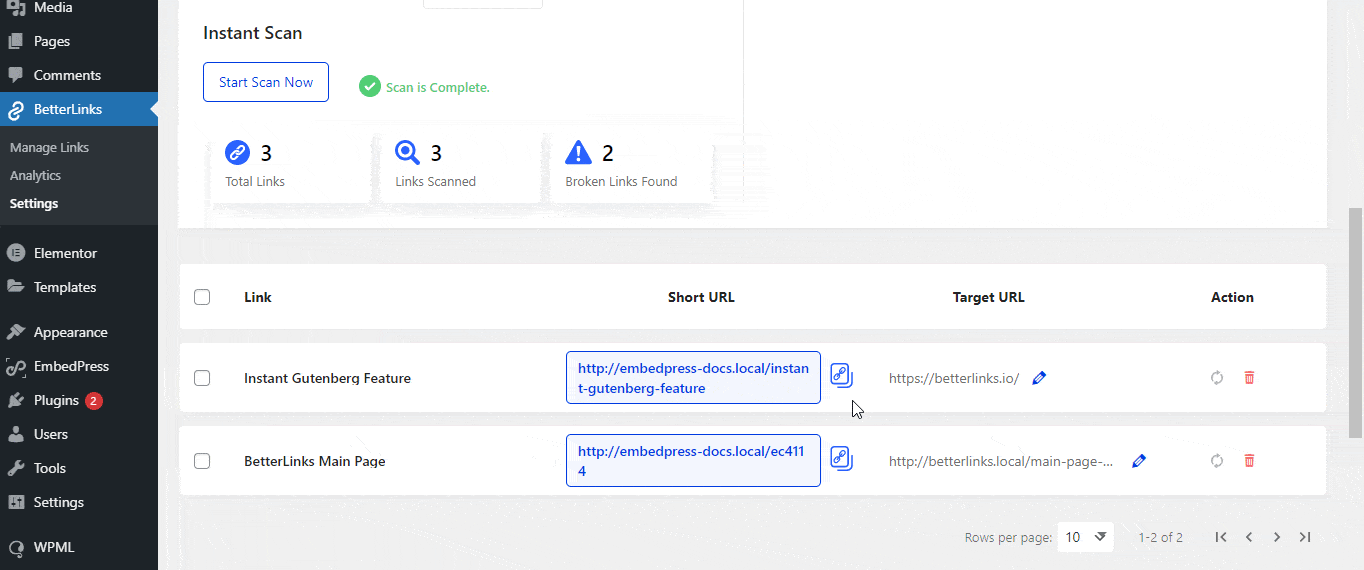Screen dimensions: 1364x570
Task: Open Analytics in BetterLinks submenu
Action: point(35,175)
